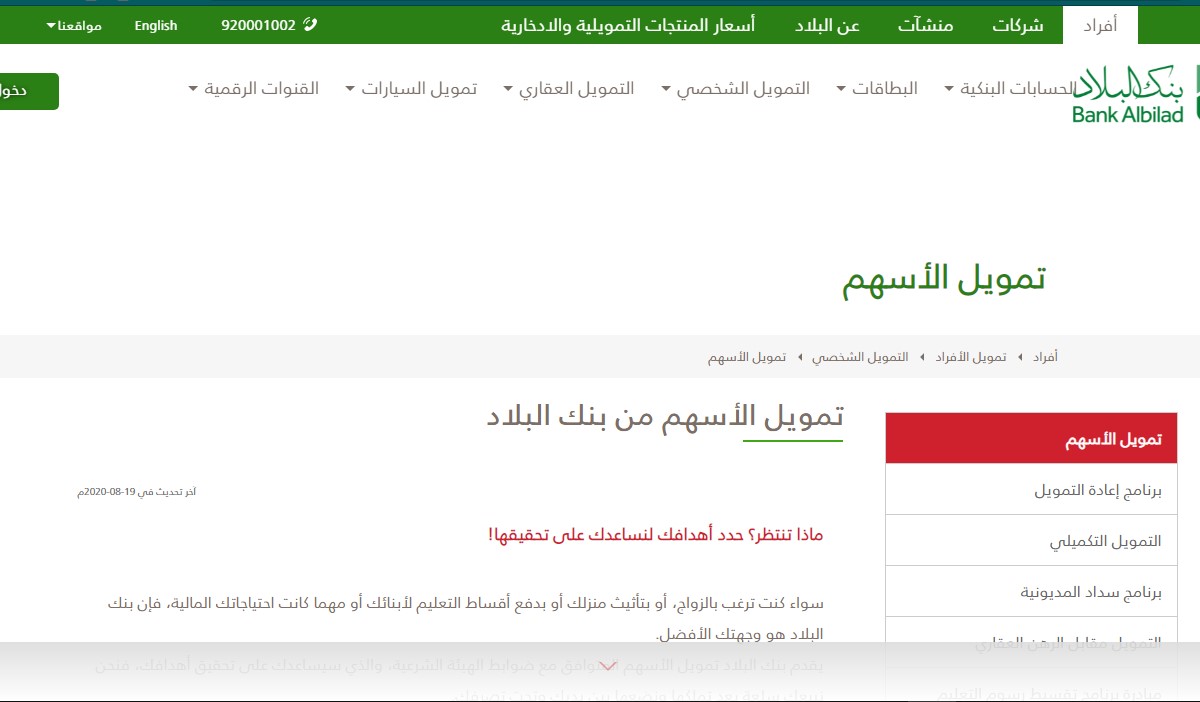Select the active أفراد tab in the top bar

[x=1101, y=25]
